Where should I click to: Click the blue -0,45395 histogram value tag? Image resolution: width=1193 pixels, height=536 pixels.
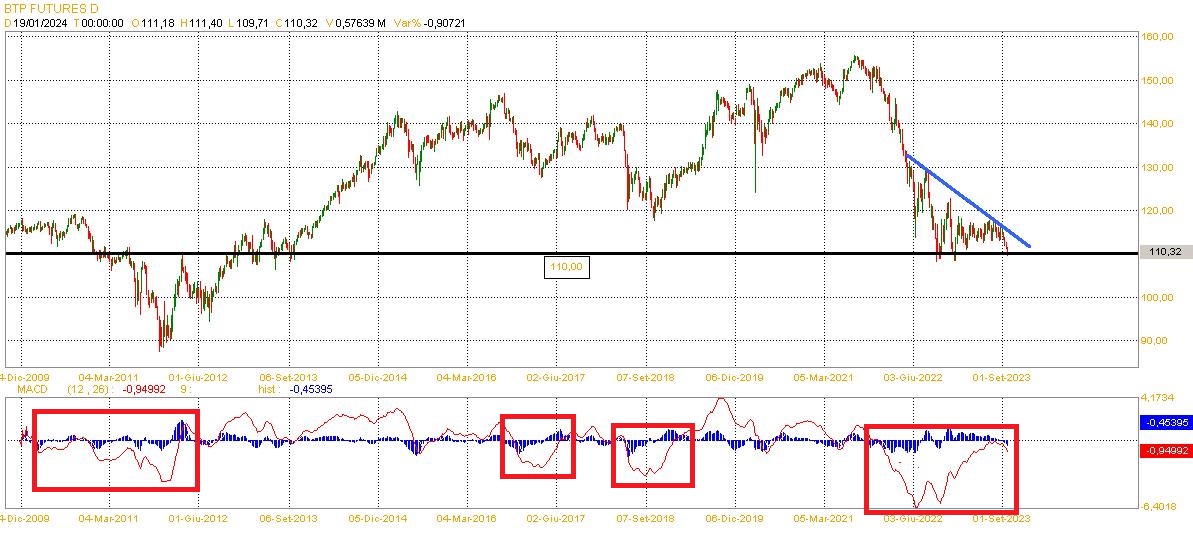[x=1164, y=422]
